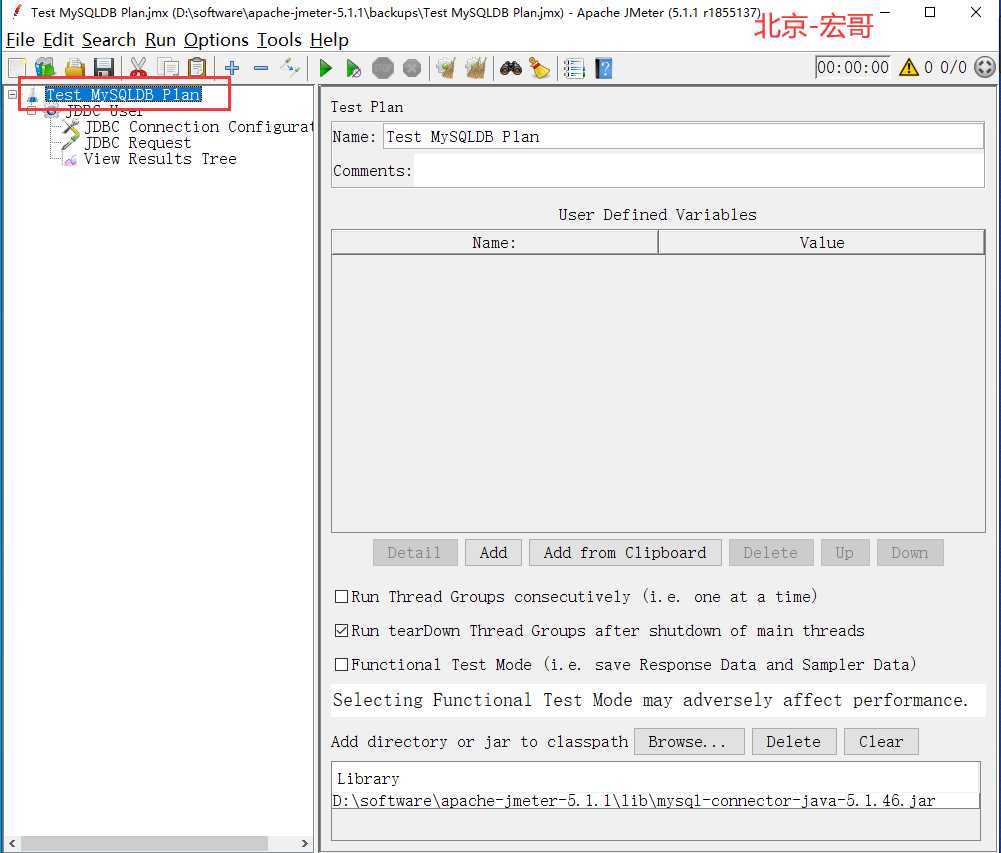Click the horizontal scrollbar thumb under tree
1001x853 pixels.
(x=144, y=843)
